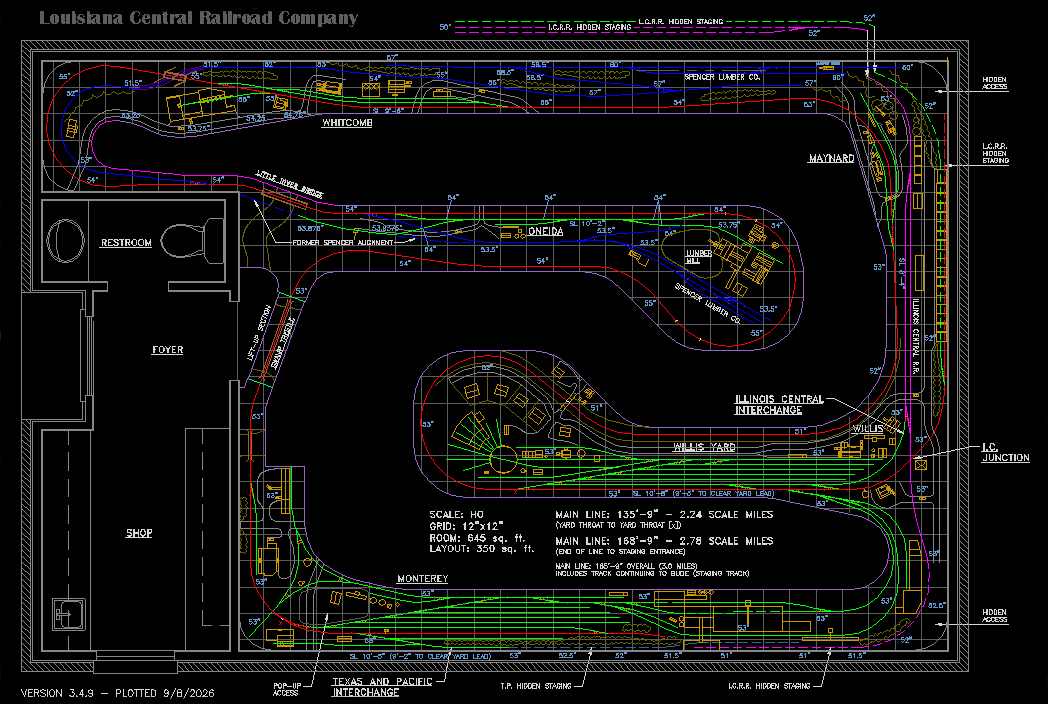
Task: Select the MAYNARD town label
Action: click(x=831, y=158)
